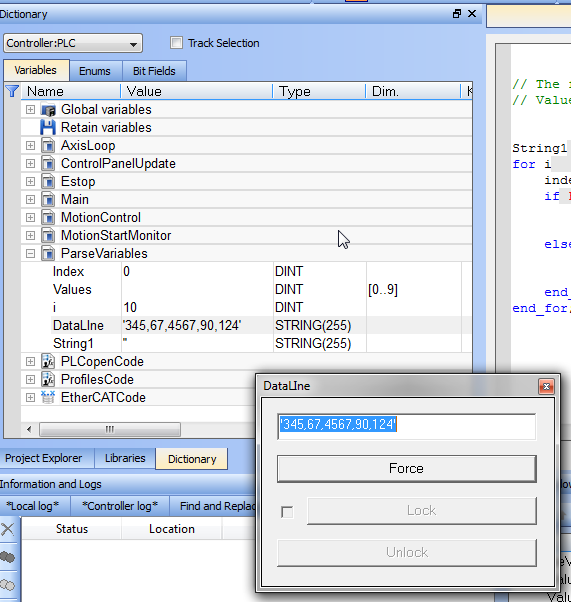The image size is (571, 602).
Task: Expand the Estop node
Action: coord(30,182)
